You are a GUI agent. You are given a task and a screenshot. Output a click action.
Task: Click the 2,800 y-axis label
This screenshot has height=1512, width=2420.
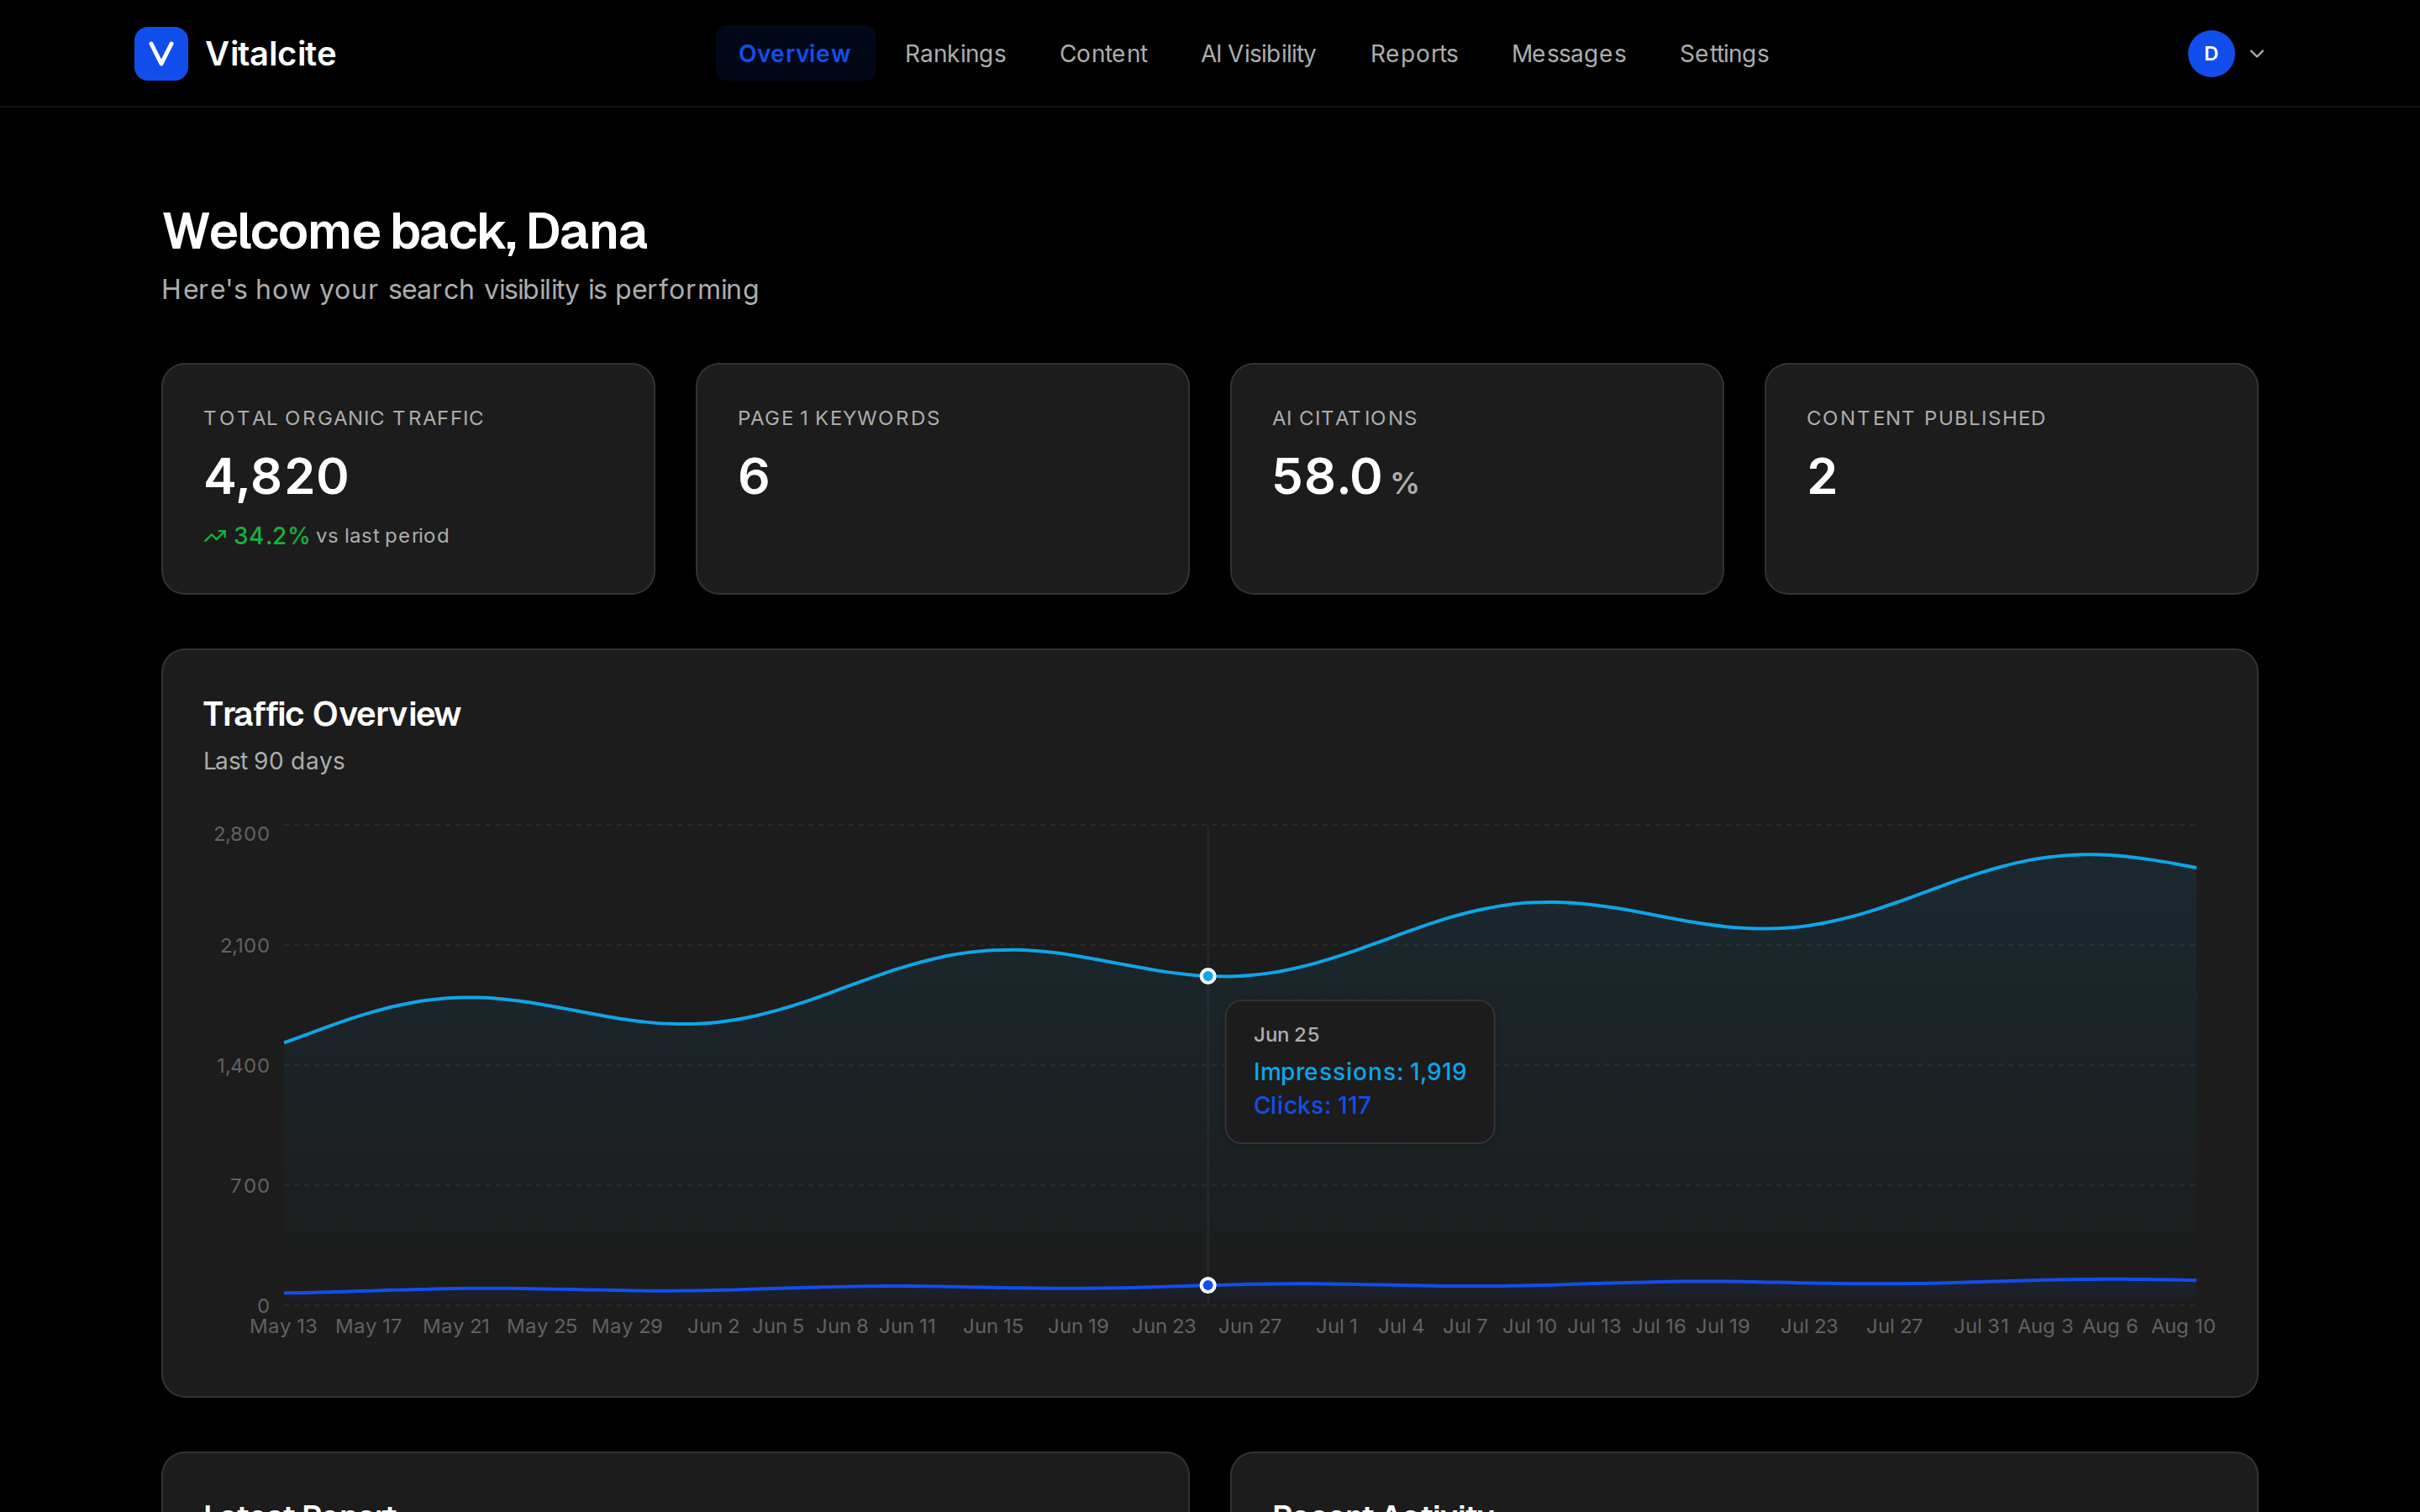point(242,834)
